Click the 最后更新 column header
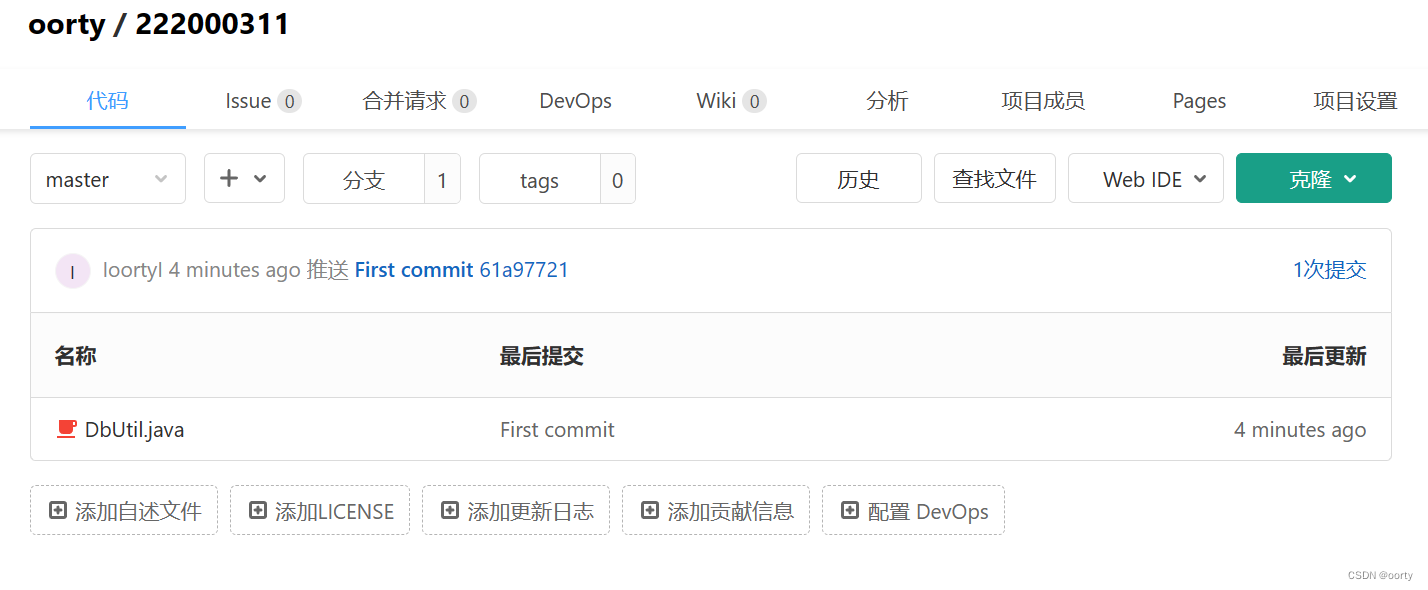Screen dimensions: 1428x590 (1324, 356)
